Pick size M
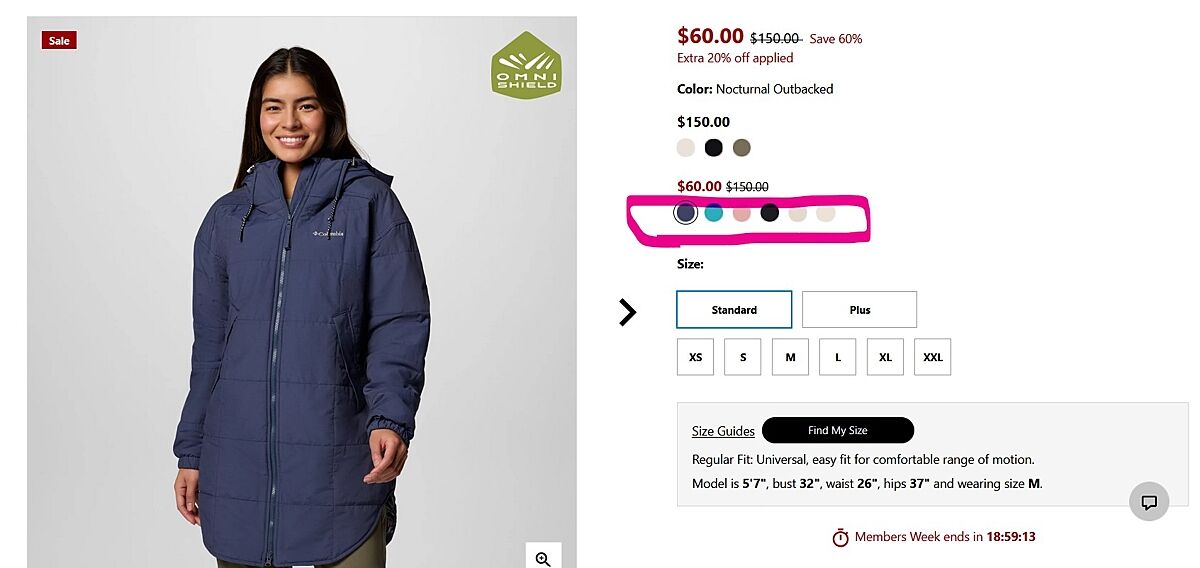 [x=790, y=357]
